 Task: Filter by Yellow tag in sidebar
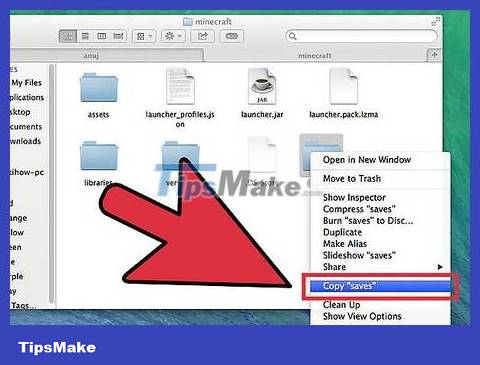[17, 233]
